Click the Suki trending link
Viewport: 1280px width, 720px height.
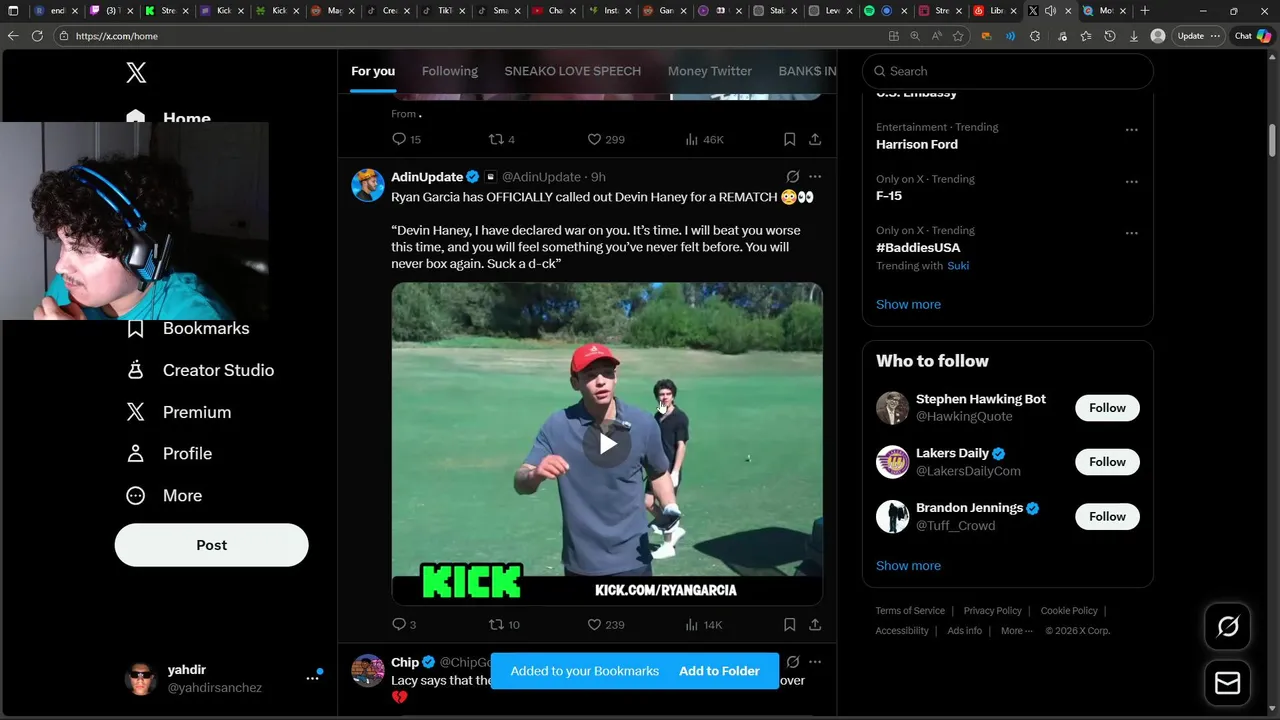[x=958, y=265]
